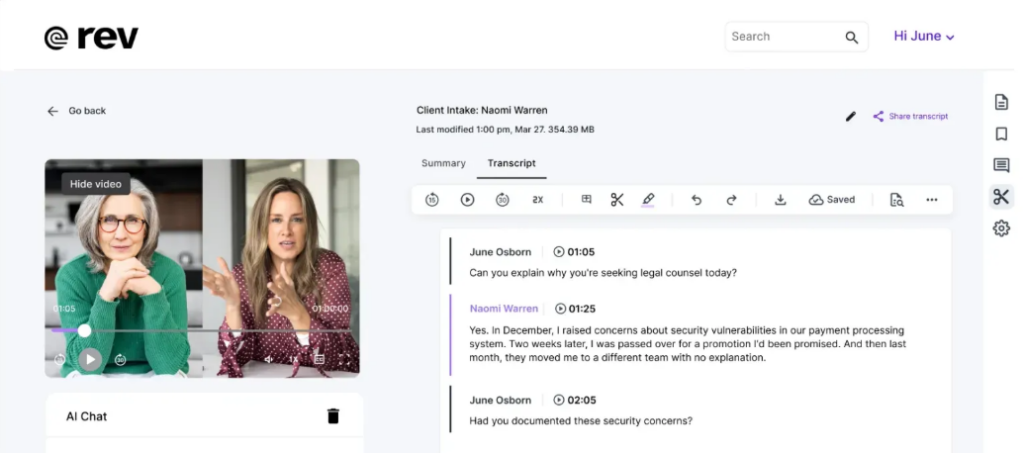Download the transcript
Image resolution: width=1024 pixels, height=453 pixels.
[x=780, y=200]
